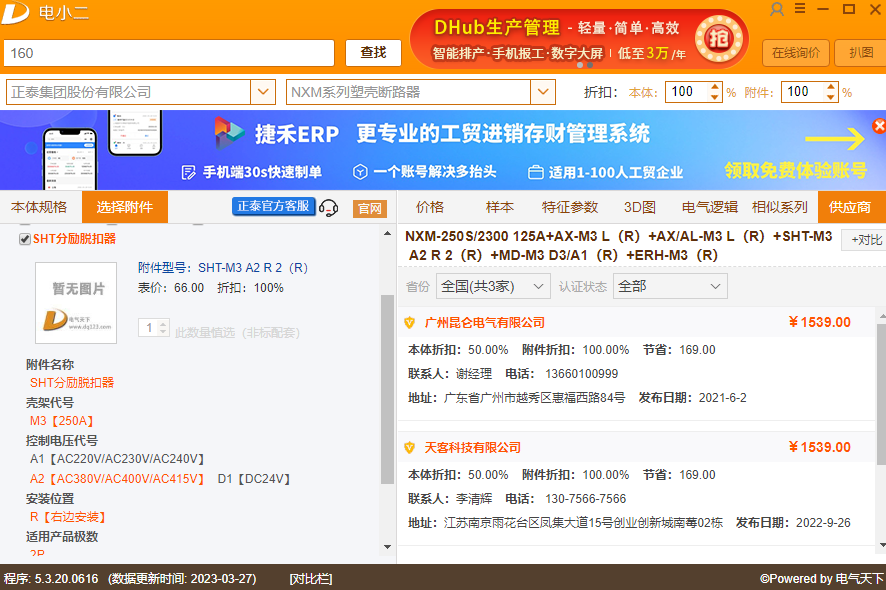Click the user account icon
The image size is (886, 590).
777,9
